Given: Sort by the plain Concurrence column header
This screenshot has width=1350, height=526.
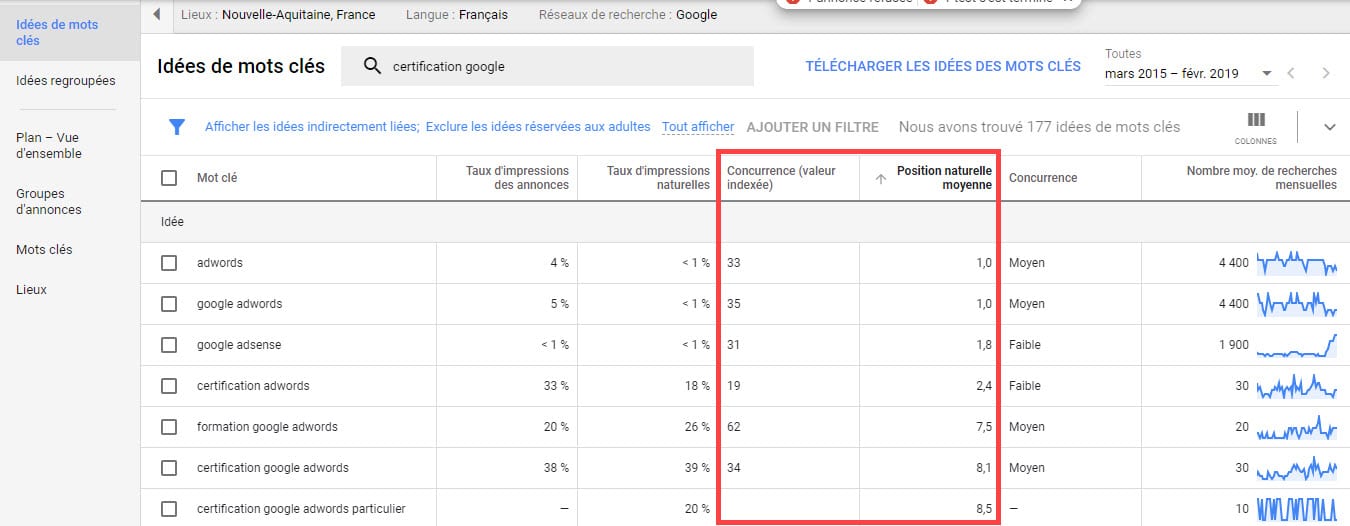Looking at the screenshot, I should coord(1043,178).
